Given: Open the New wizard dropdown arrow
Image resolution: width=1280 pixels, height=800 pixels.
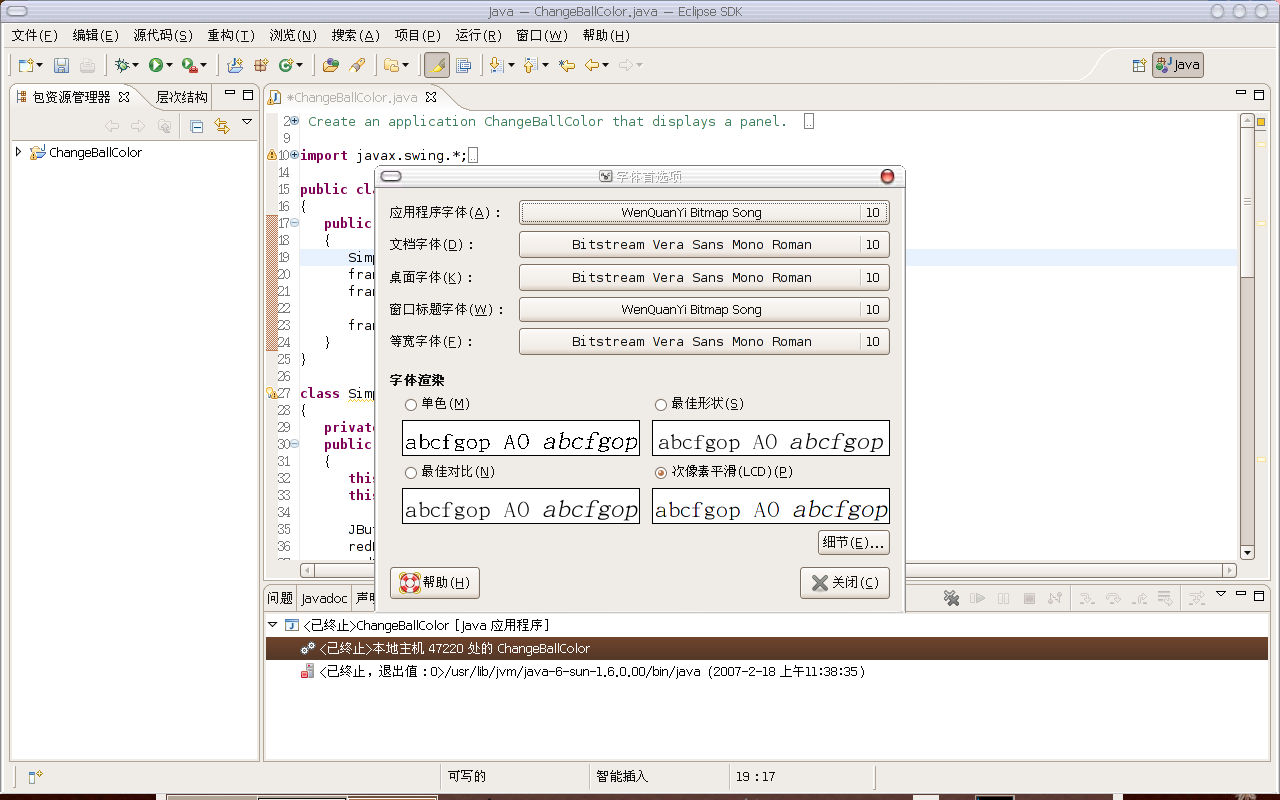Looking at the screenshot, I should pos(40,66).
